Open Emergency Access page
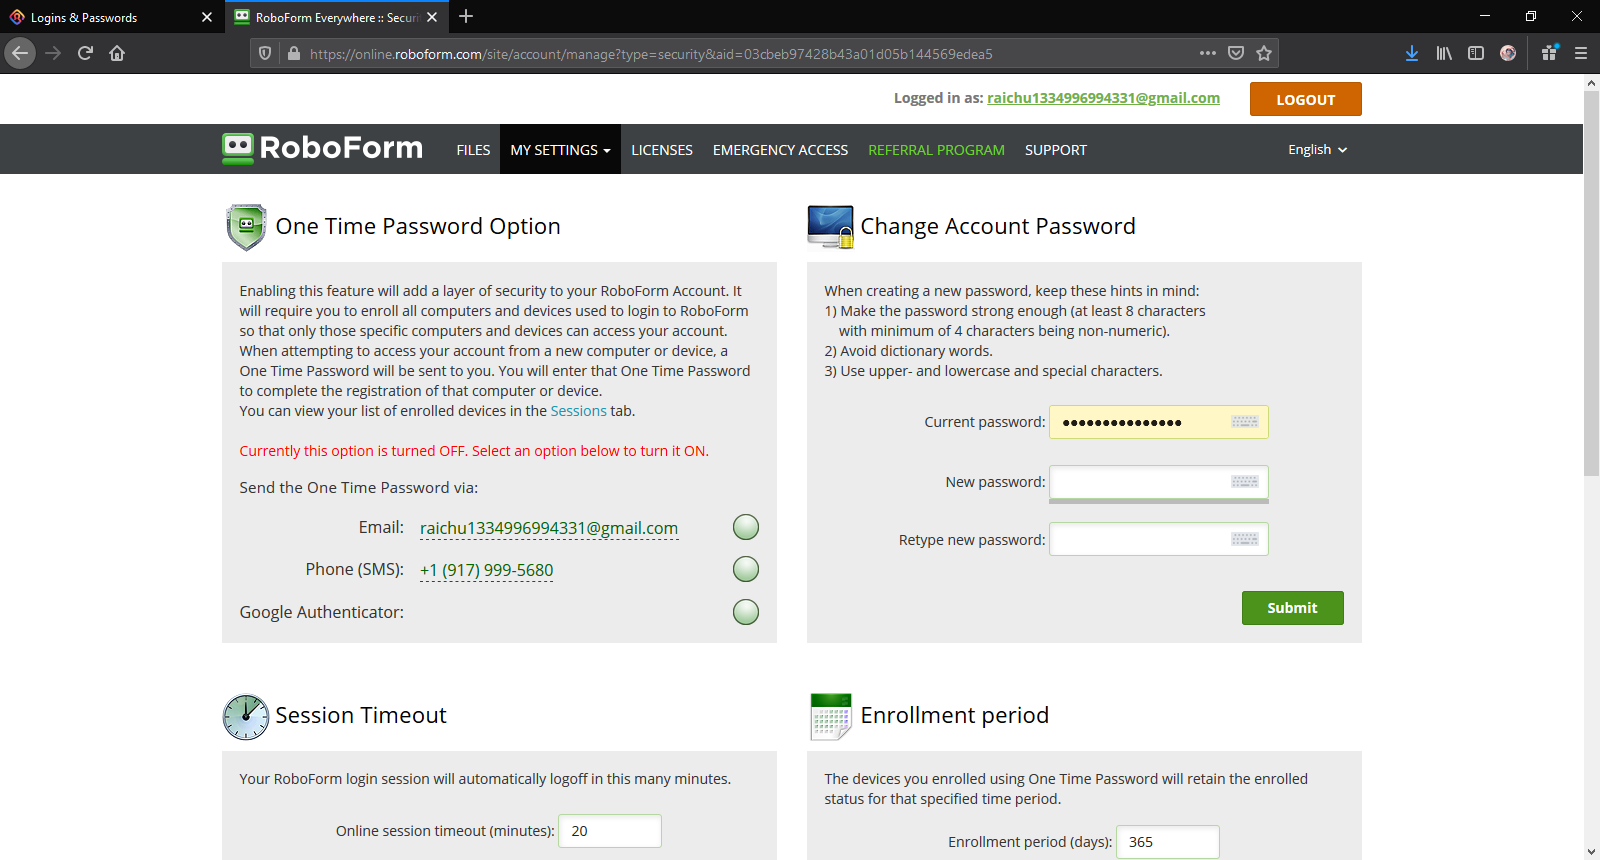Screen dimensions: 1600x860 (x=780, y=150)
